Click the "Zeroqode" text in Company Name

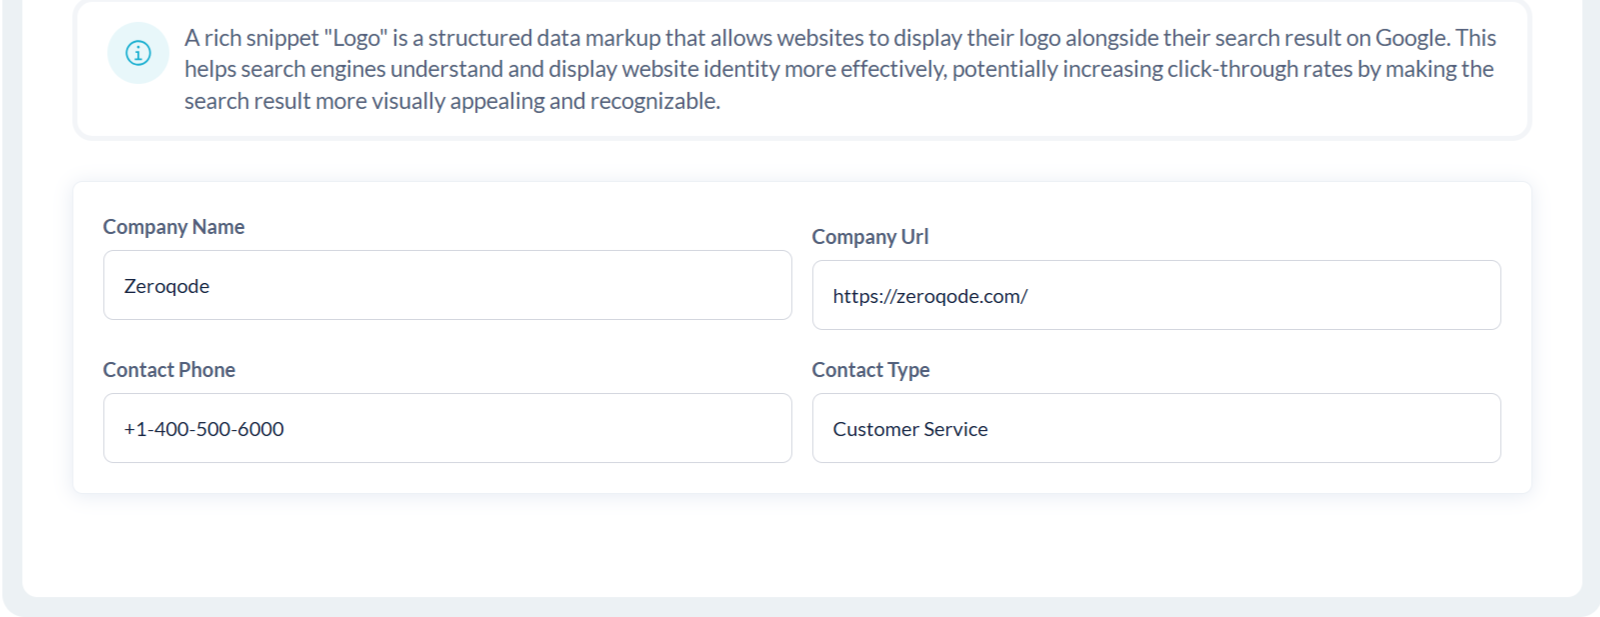pos(167,286)
